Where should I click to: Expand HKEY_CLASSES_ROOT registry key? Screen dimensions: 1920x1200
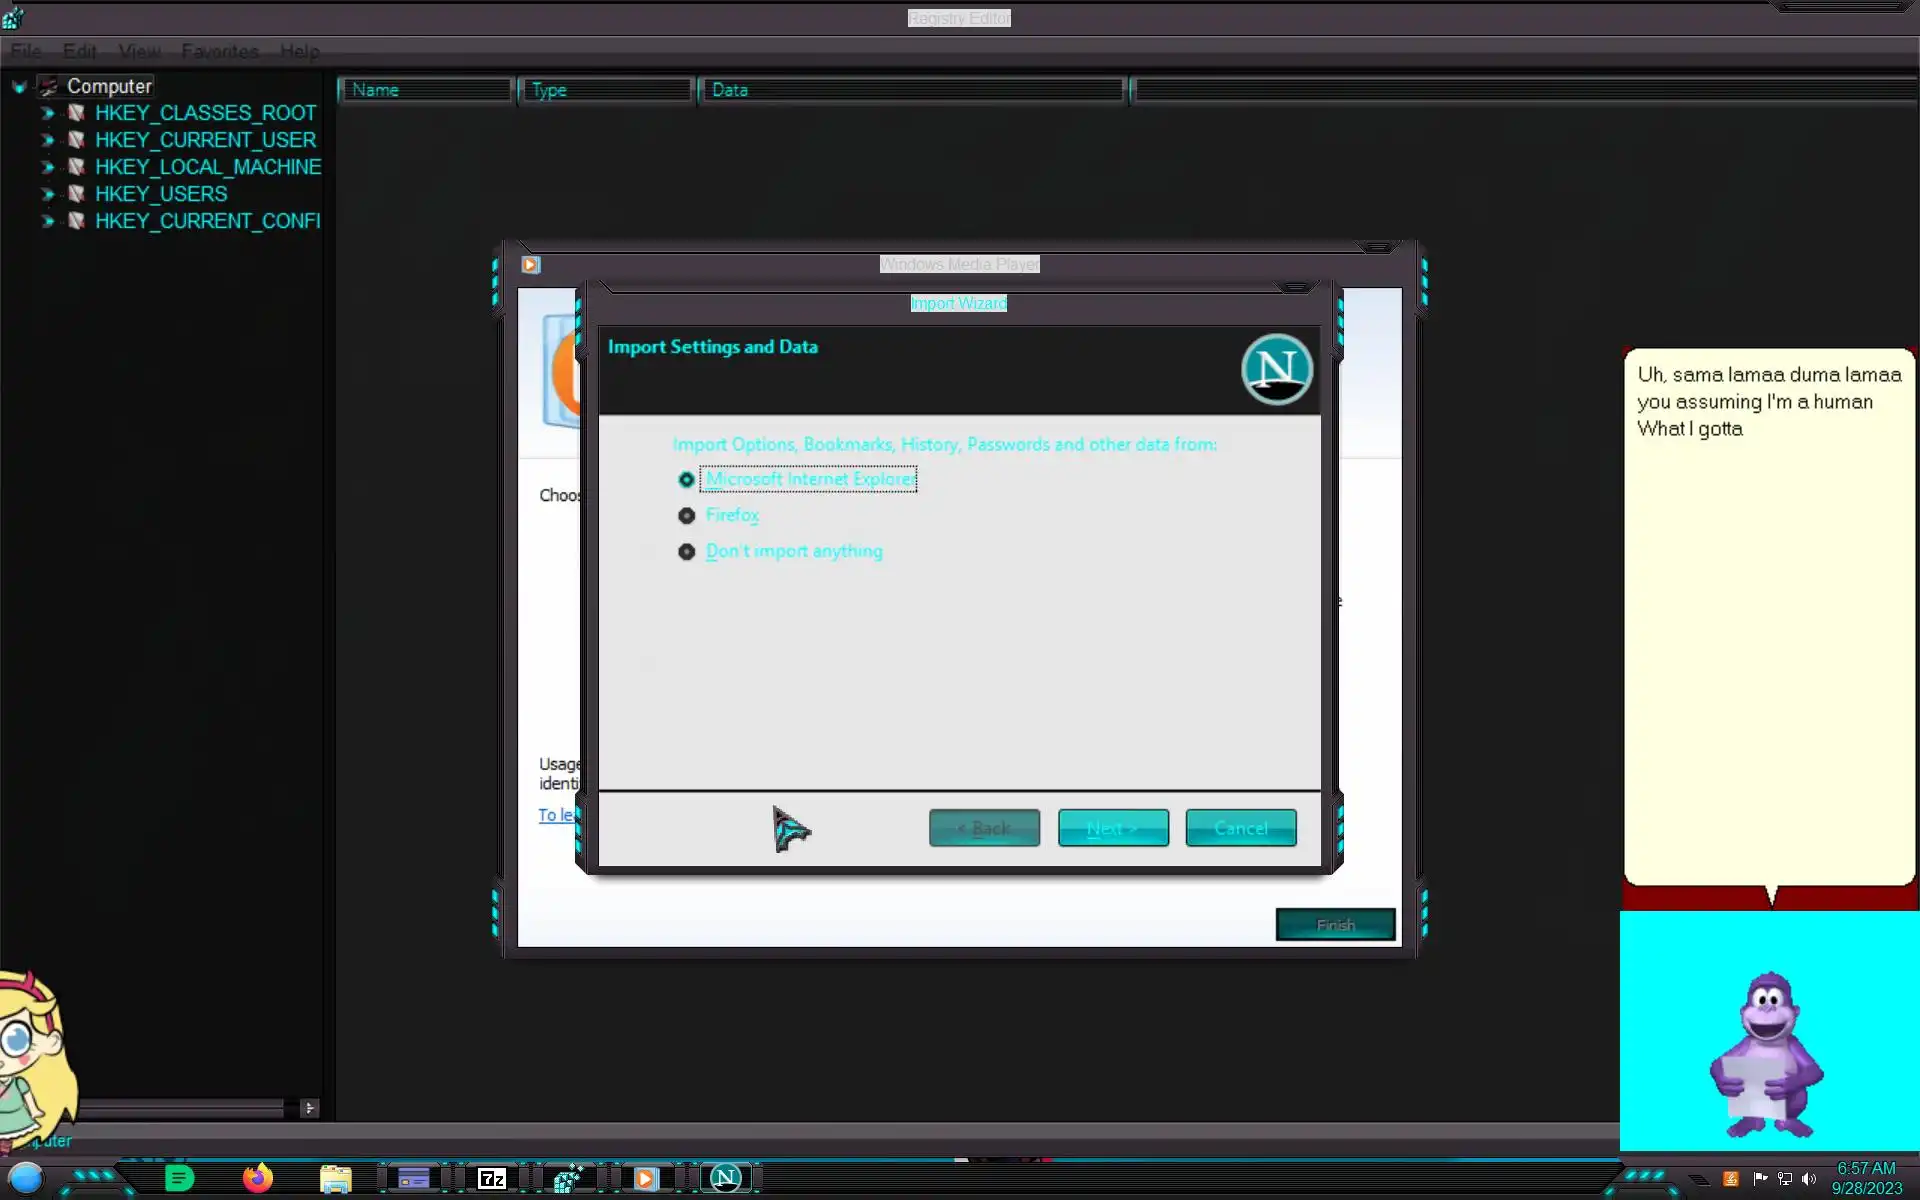pyautogui.click(x=47, y=113)
